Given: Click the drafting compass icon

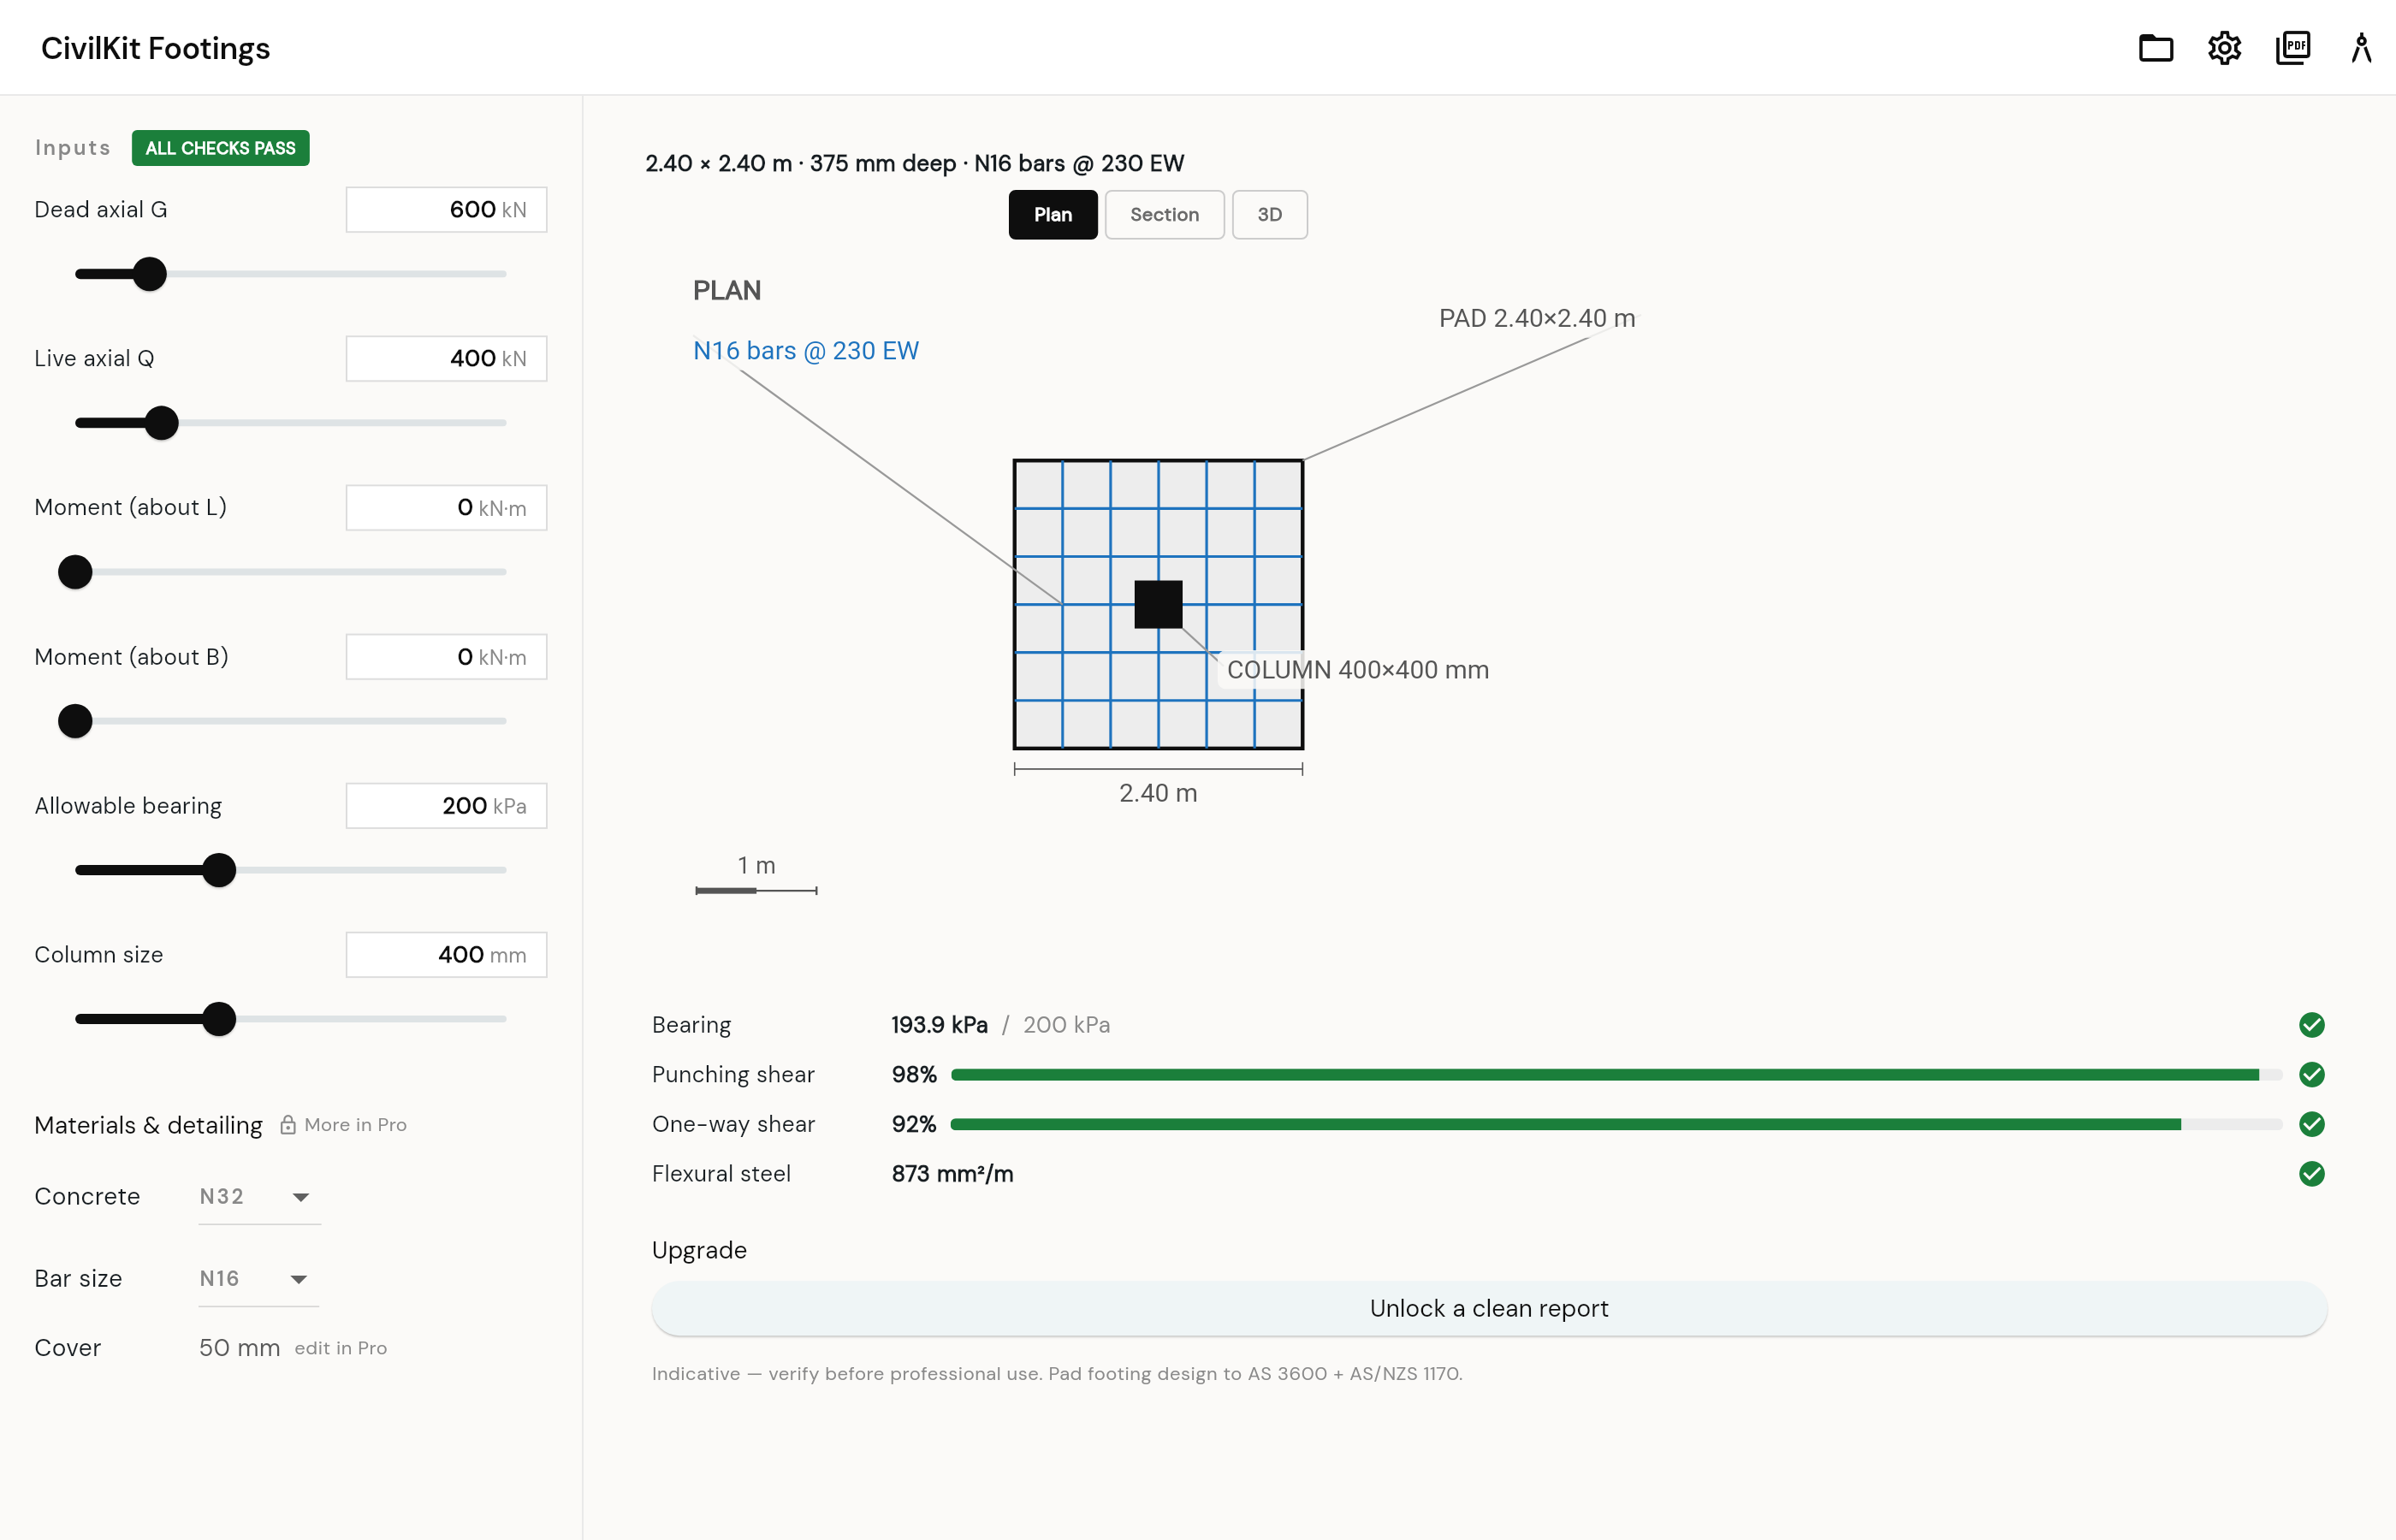Looking at the screenshot, I should coord(2361,48).
